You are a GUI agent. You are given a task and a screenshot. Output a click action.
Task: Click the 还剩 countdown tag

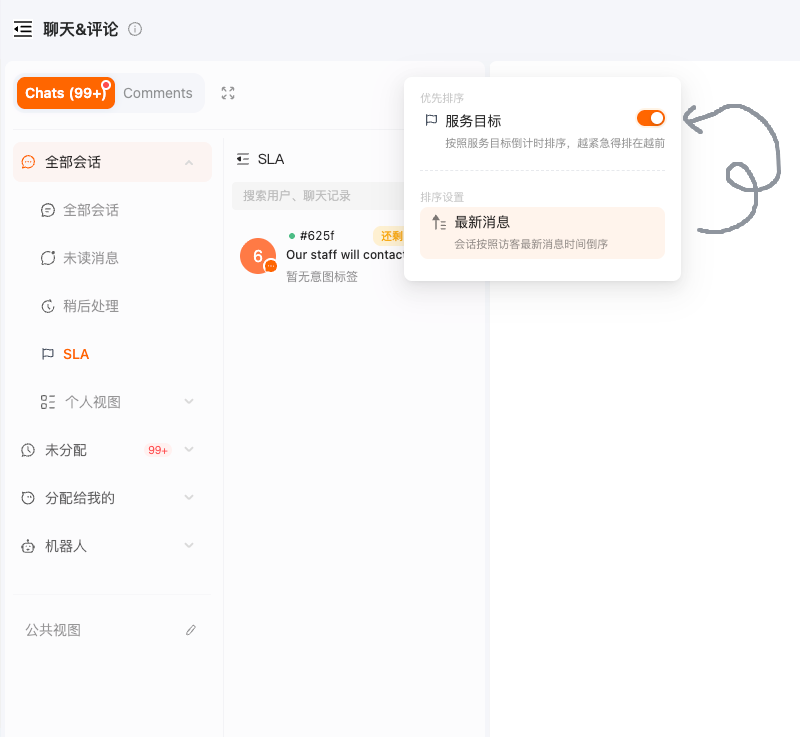click(x=389, y=236)
